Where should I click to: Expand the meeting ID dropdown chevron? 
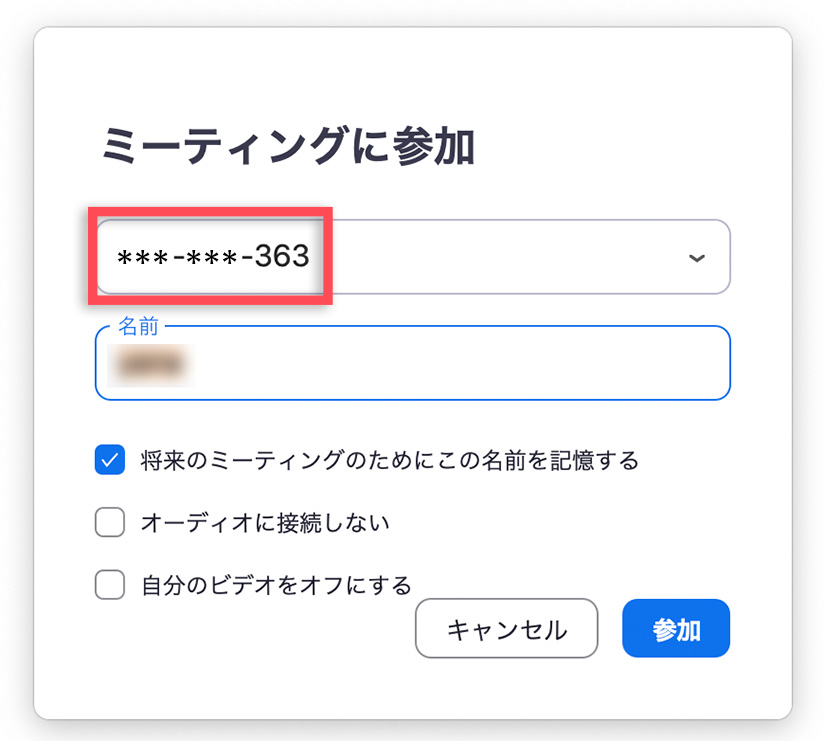click(x=697, y=258)
